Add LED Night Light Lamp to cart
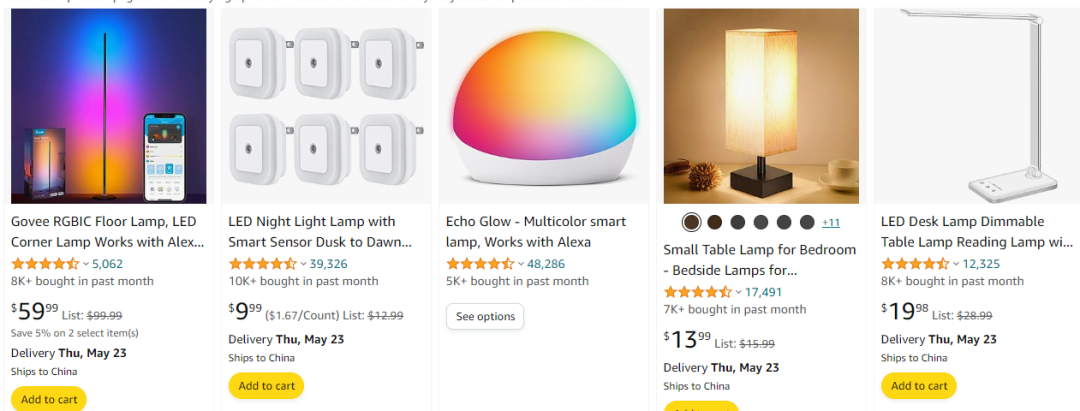 [x=266, y=386]
